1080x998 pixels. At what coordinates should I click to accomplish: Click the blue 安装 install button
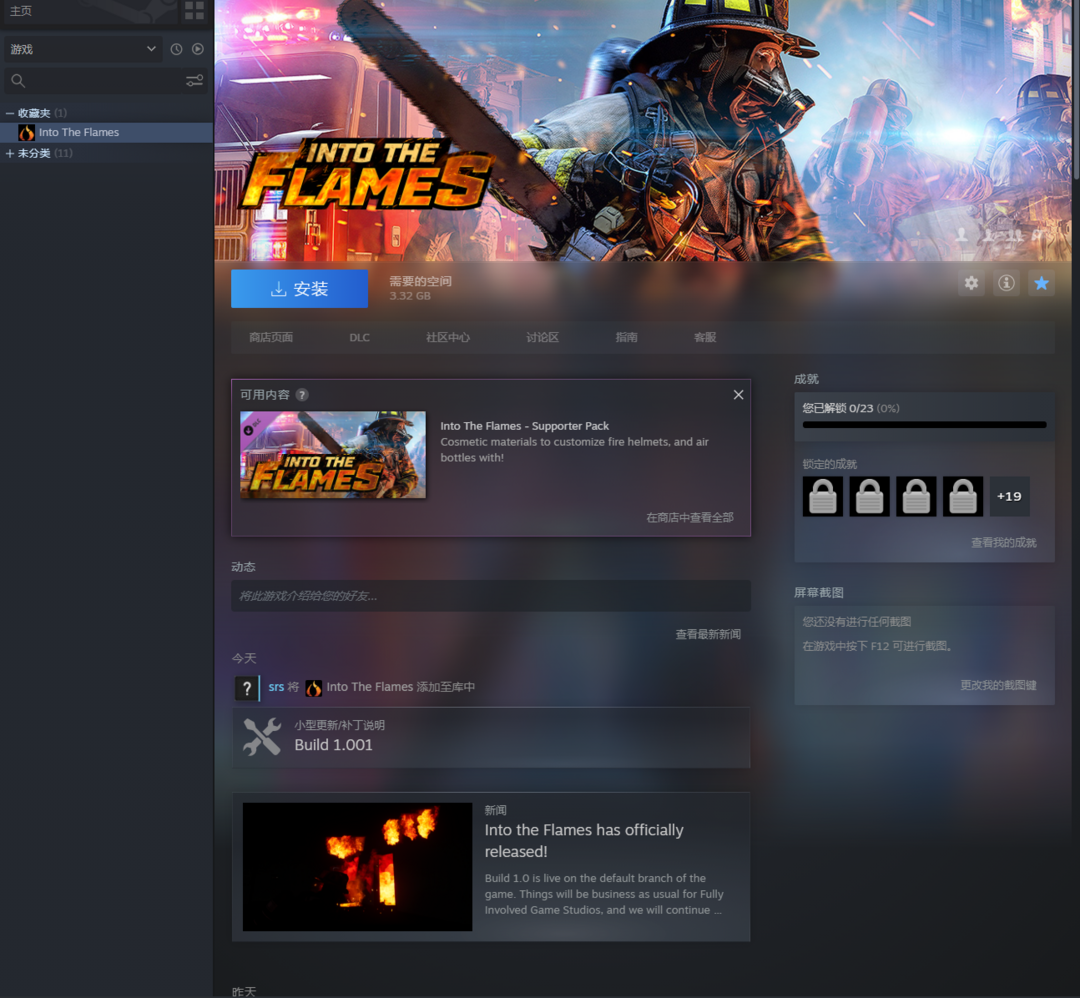click(x=300, y=289)
